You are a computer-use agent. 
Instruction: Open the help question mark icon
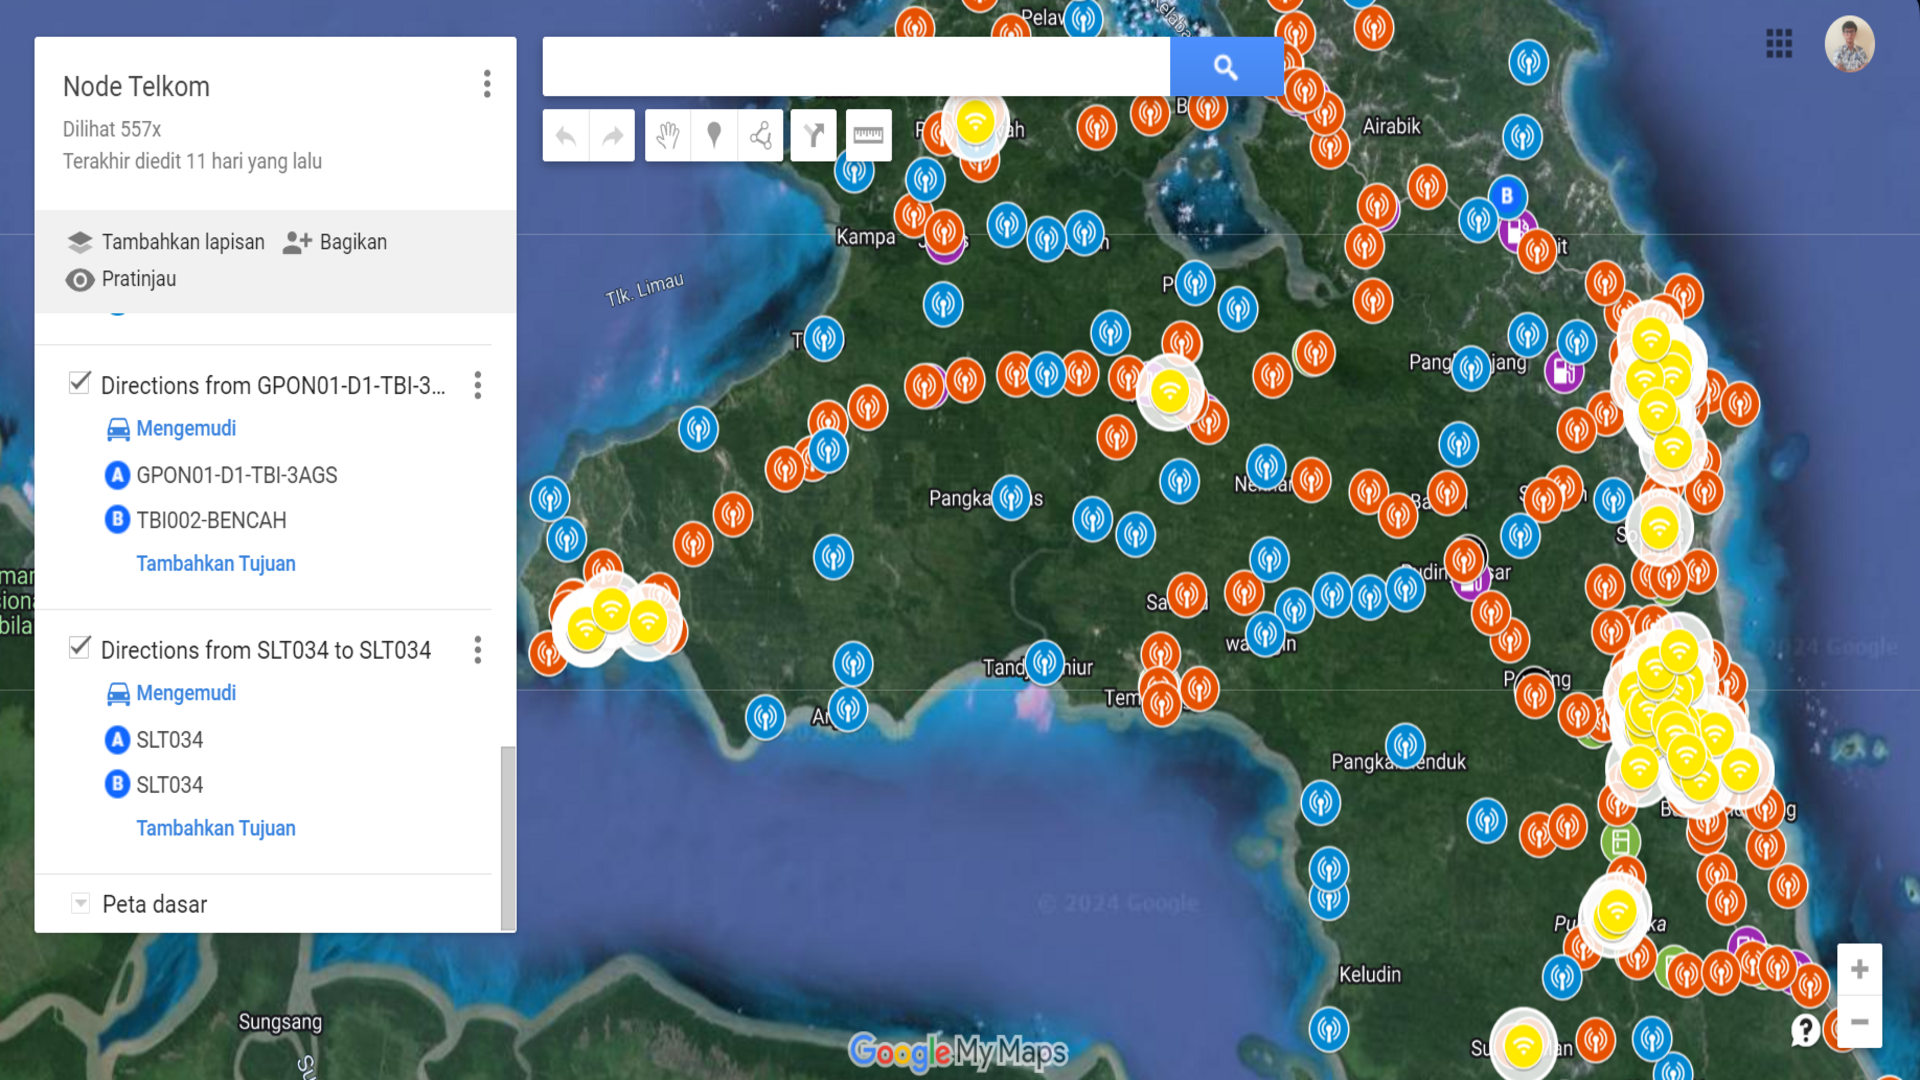1805,1029
